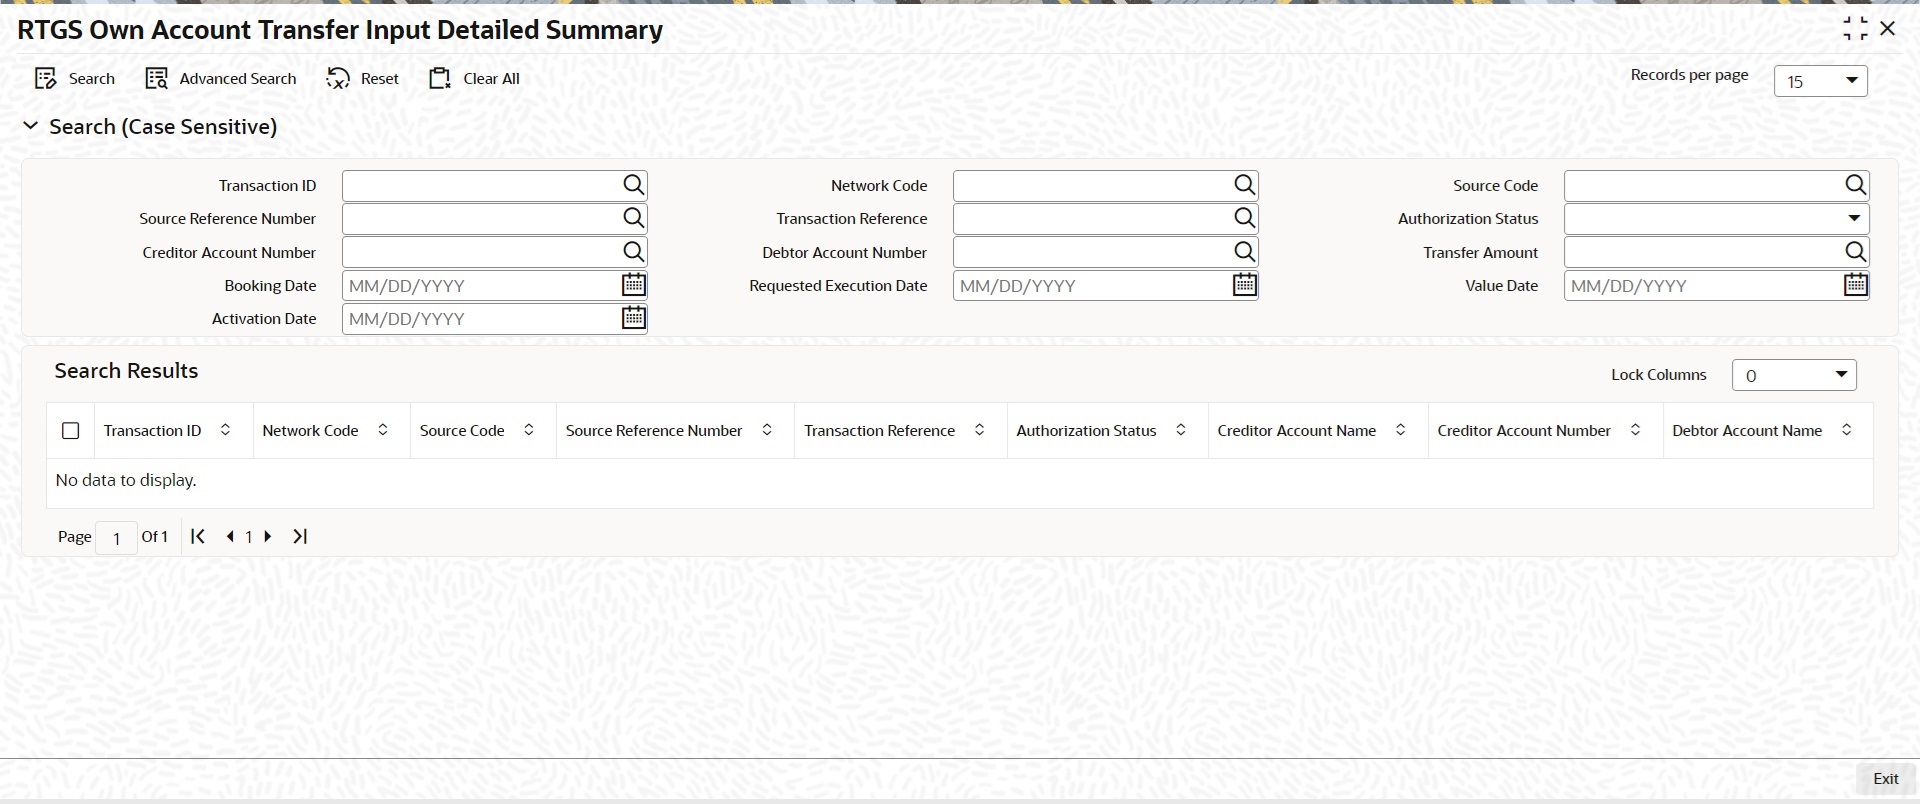The width and height of the screenshot is (1920, 804).
Task: Open Requested Execution Date calendar picker
Action: coord(1245,285)
